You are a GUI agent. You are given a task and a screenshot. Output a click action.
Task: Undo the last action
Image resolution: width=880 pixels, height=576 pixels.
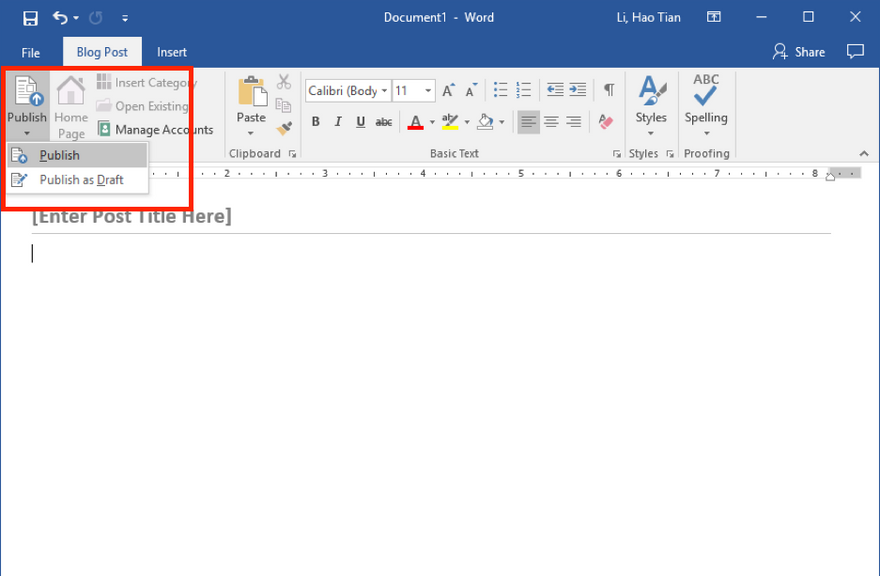pyautogui.click(x=60, y=18)
